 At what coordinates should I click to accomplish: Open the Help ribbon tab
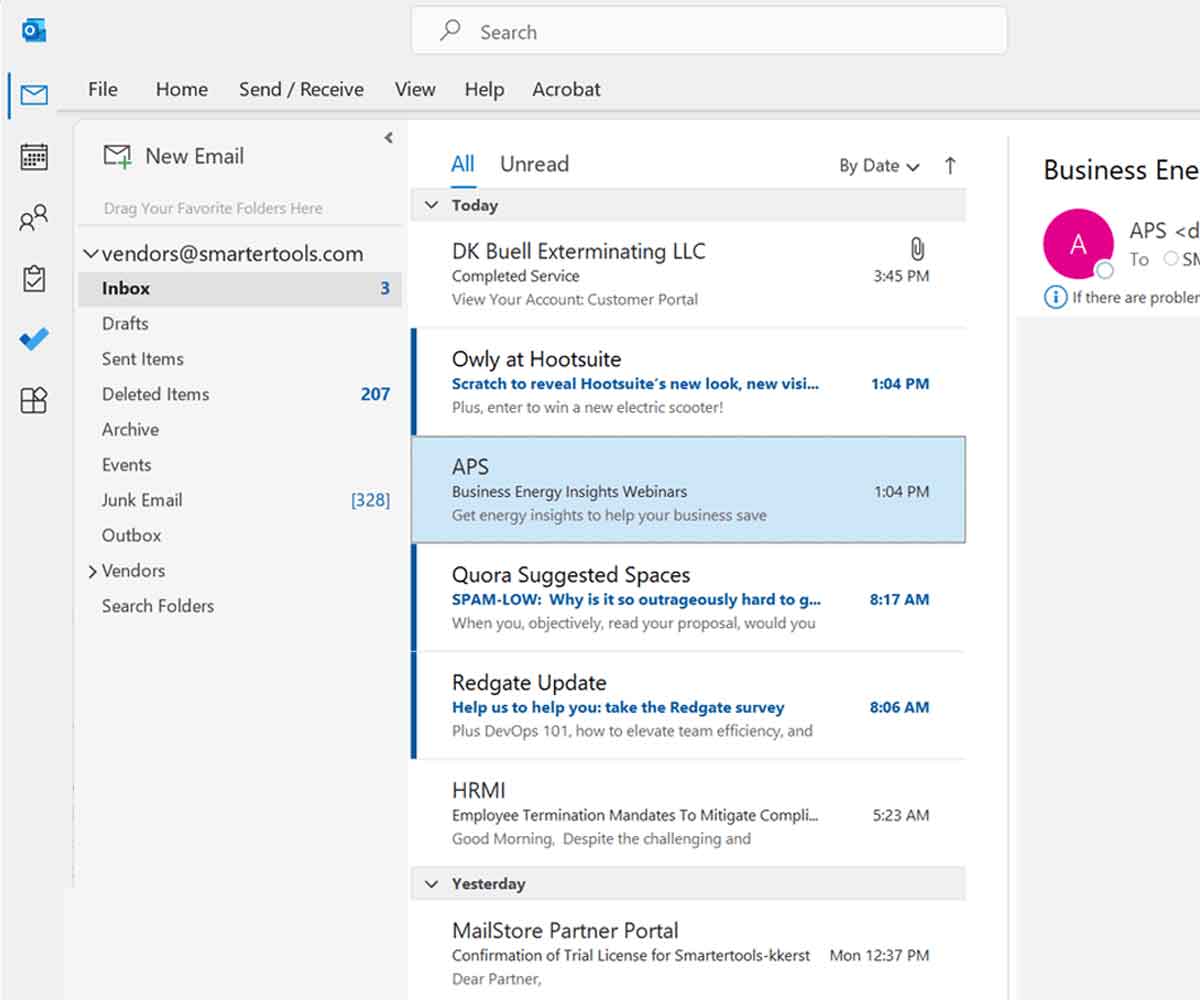tap(484, 89)
